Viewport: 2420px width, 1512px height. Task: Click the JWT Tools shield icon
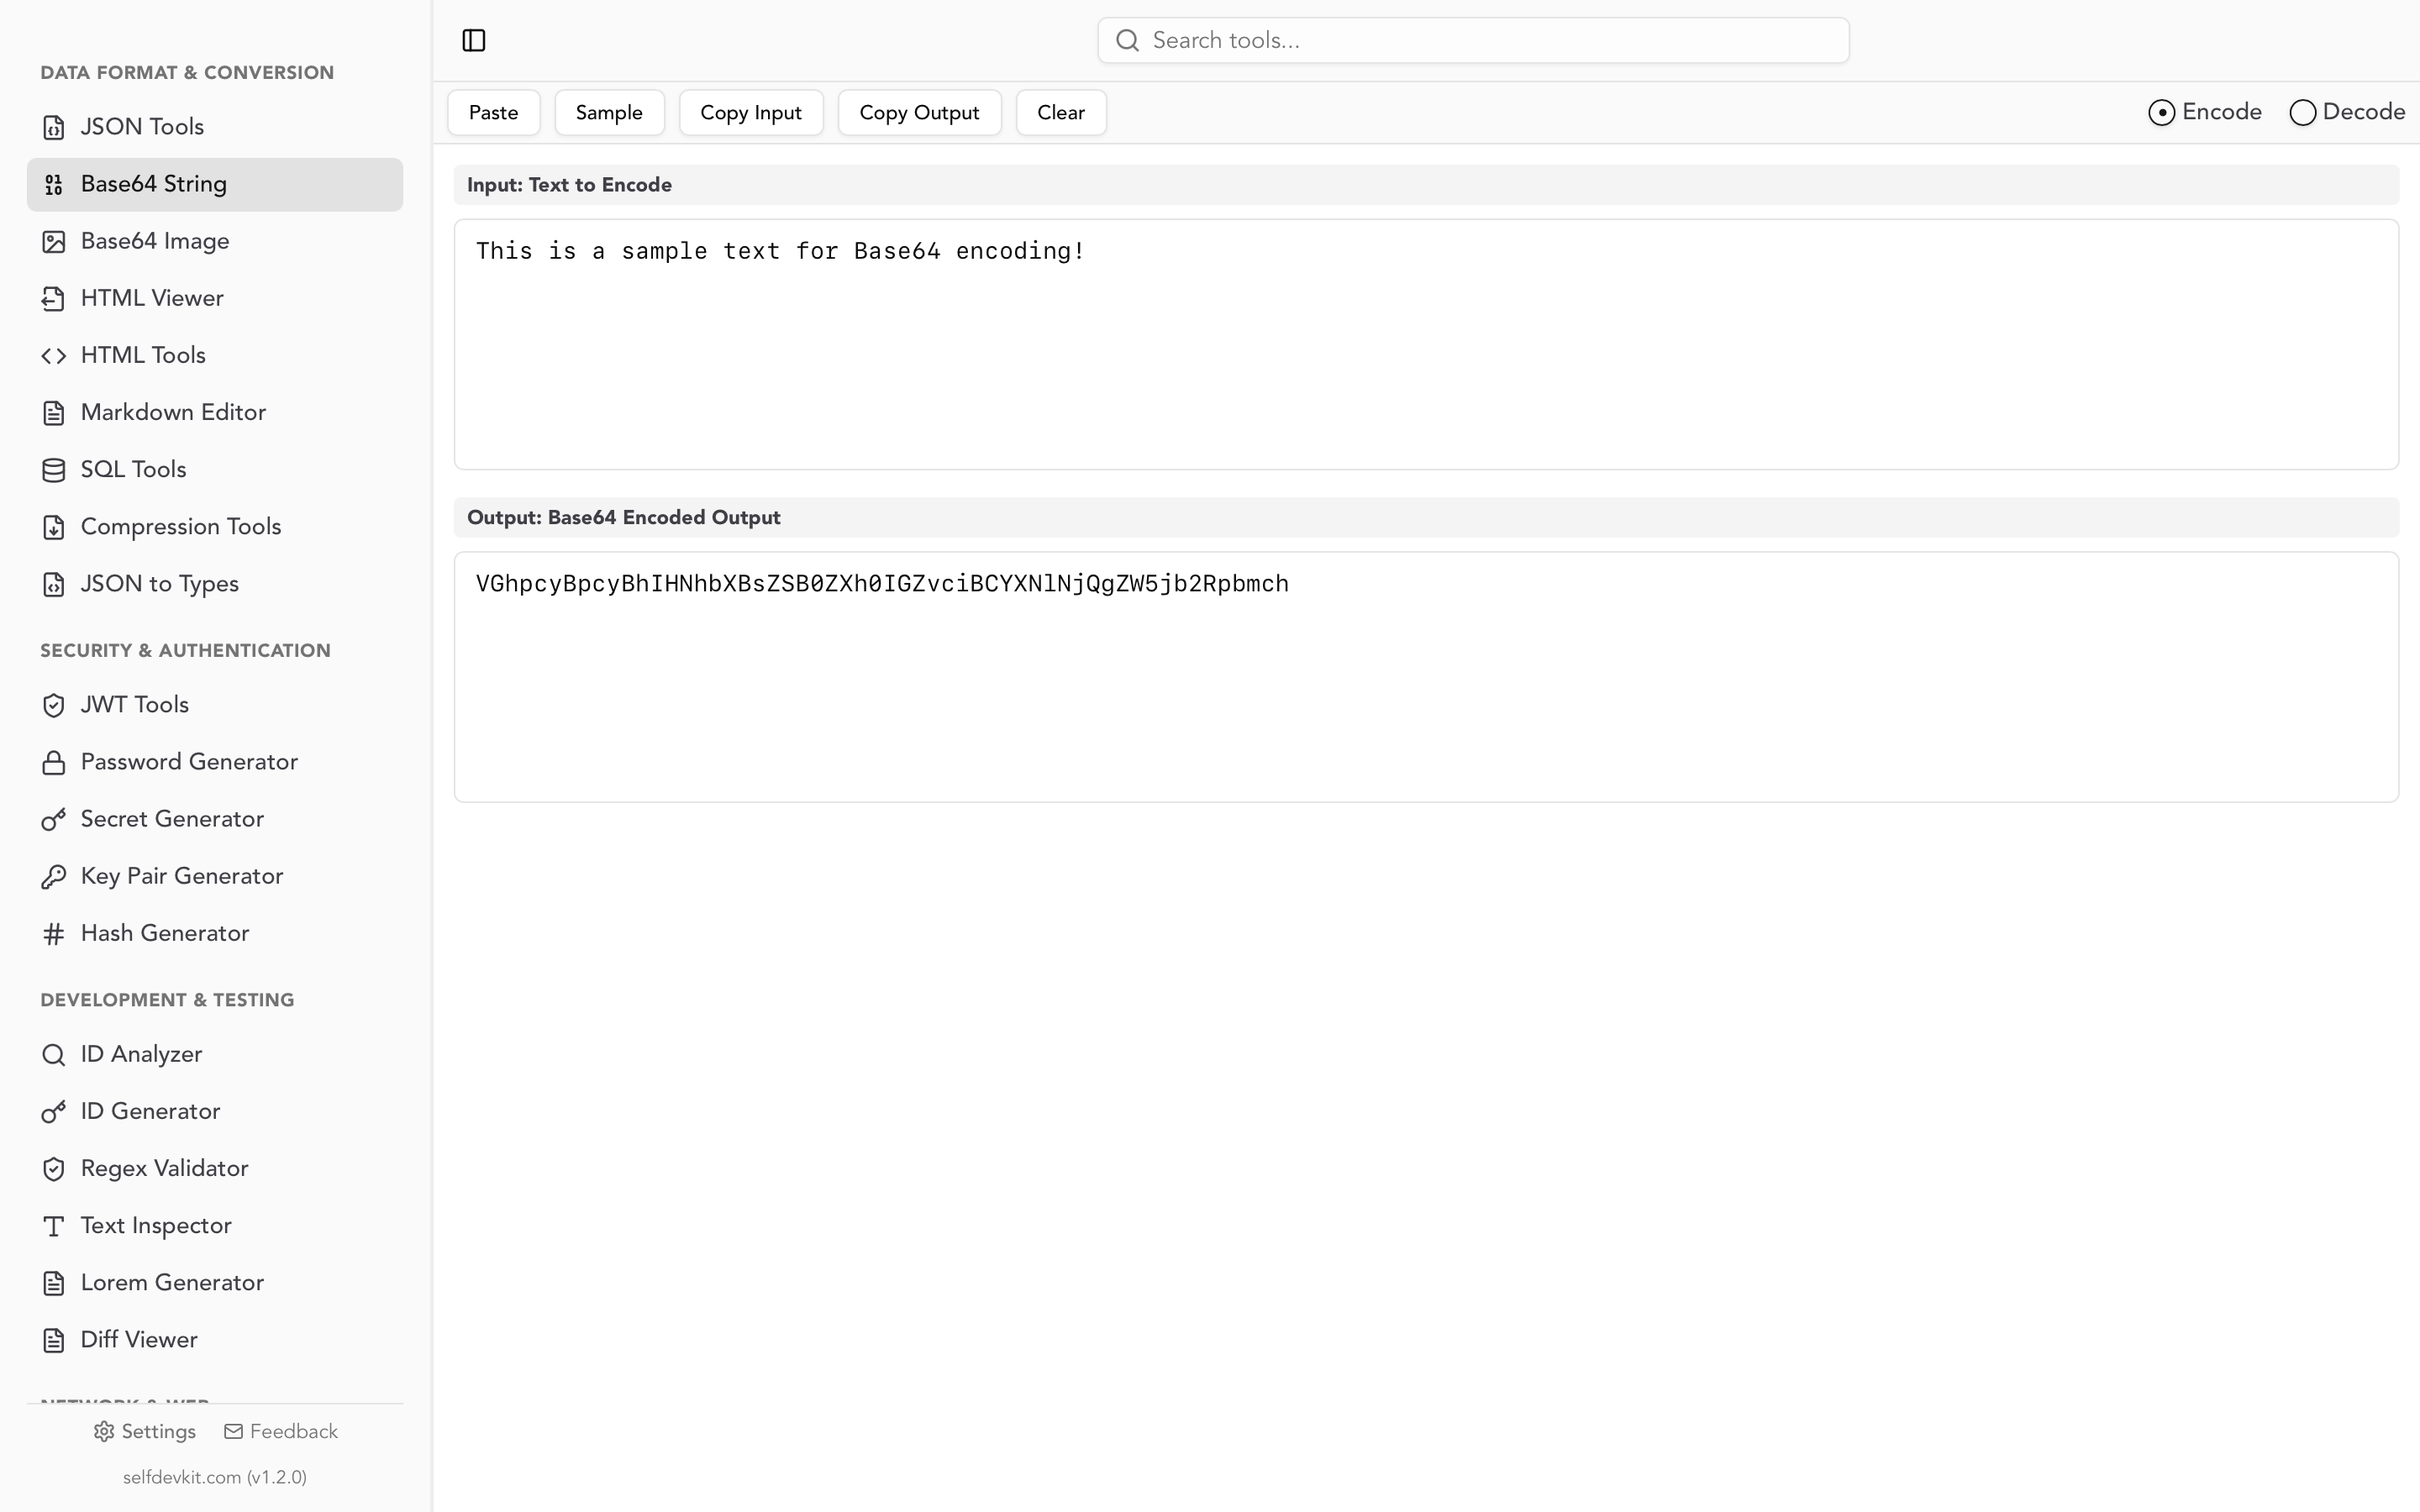54,706
